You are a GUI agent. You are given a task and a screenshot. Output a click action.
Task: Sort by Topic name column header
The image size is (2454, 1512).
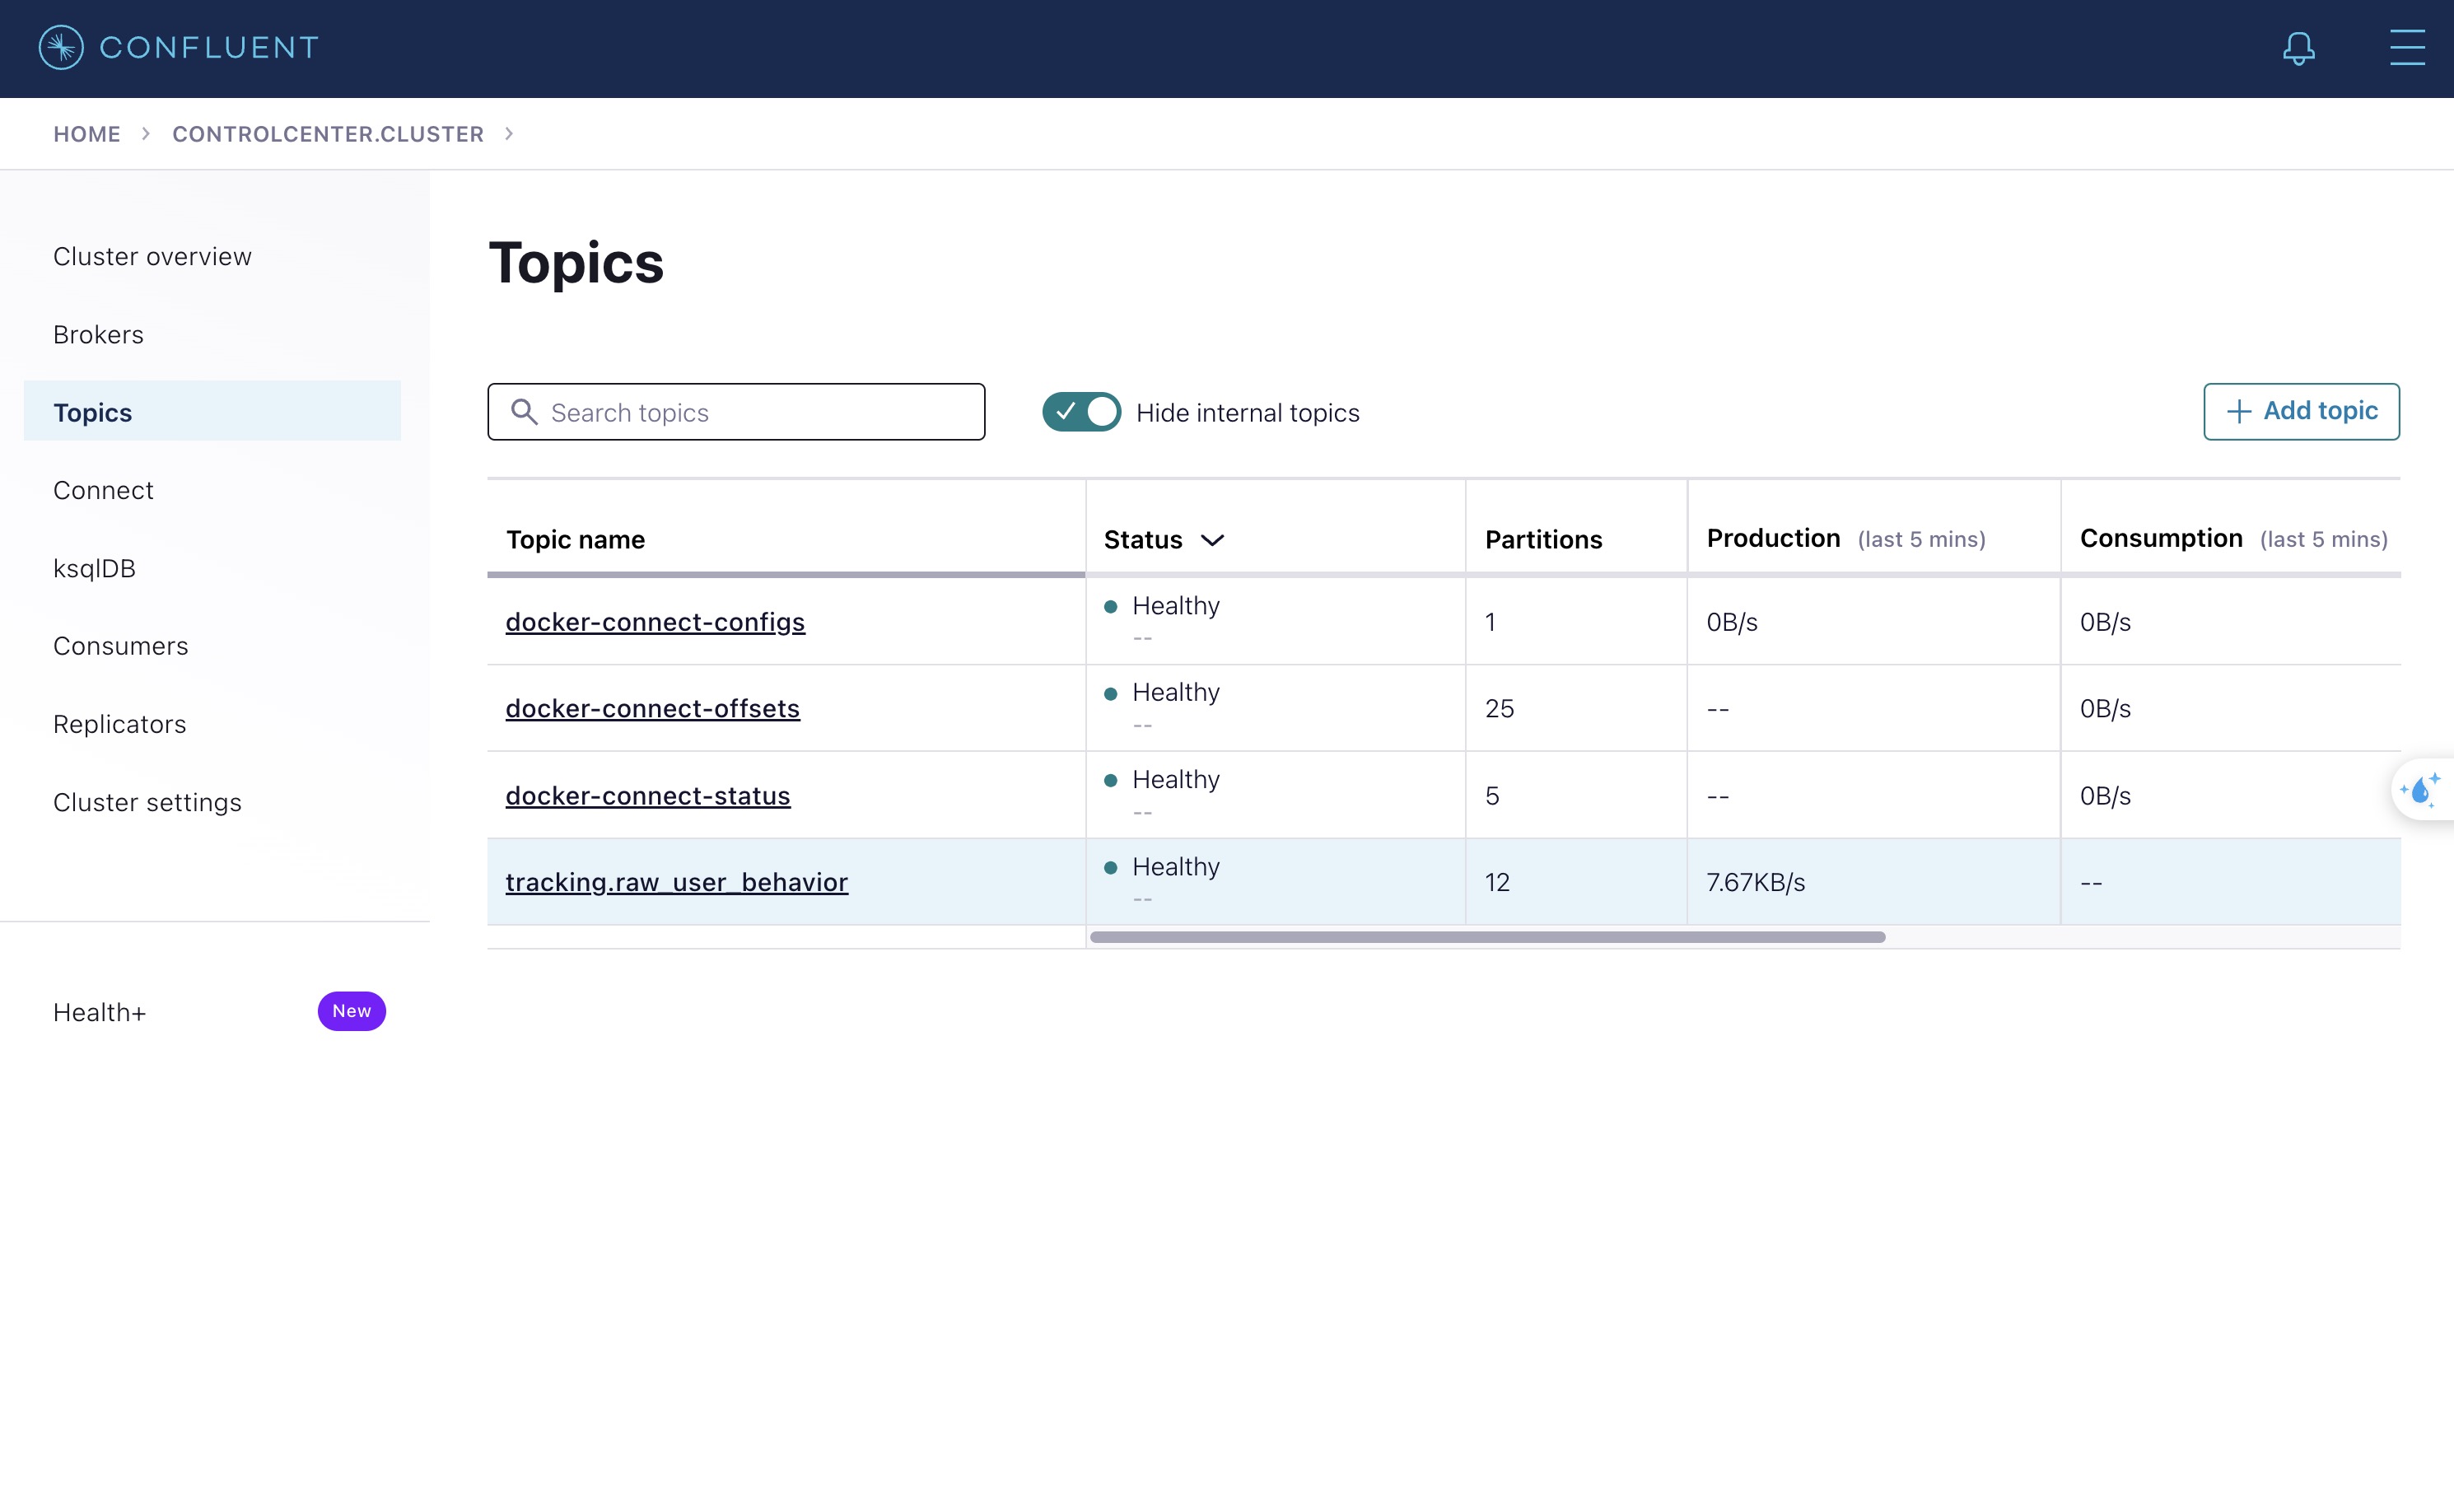(575, 540)
